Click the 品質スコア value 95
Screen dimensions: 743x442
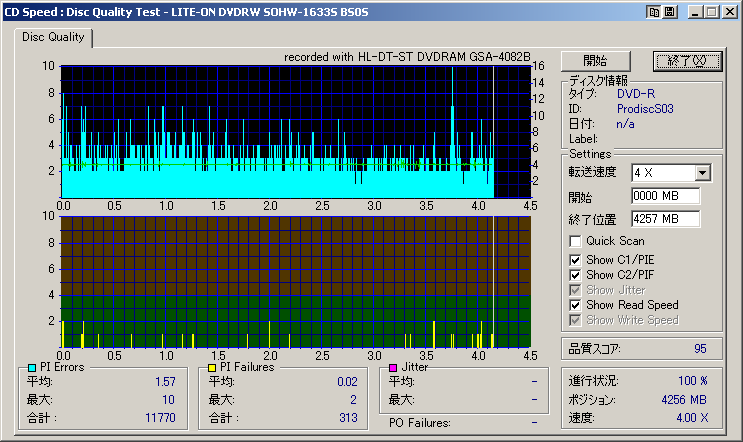point(700,349)
